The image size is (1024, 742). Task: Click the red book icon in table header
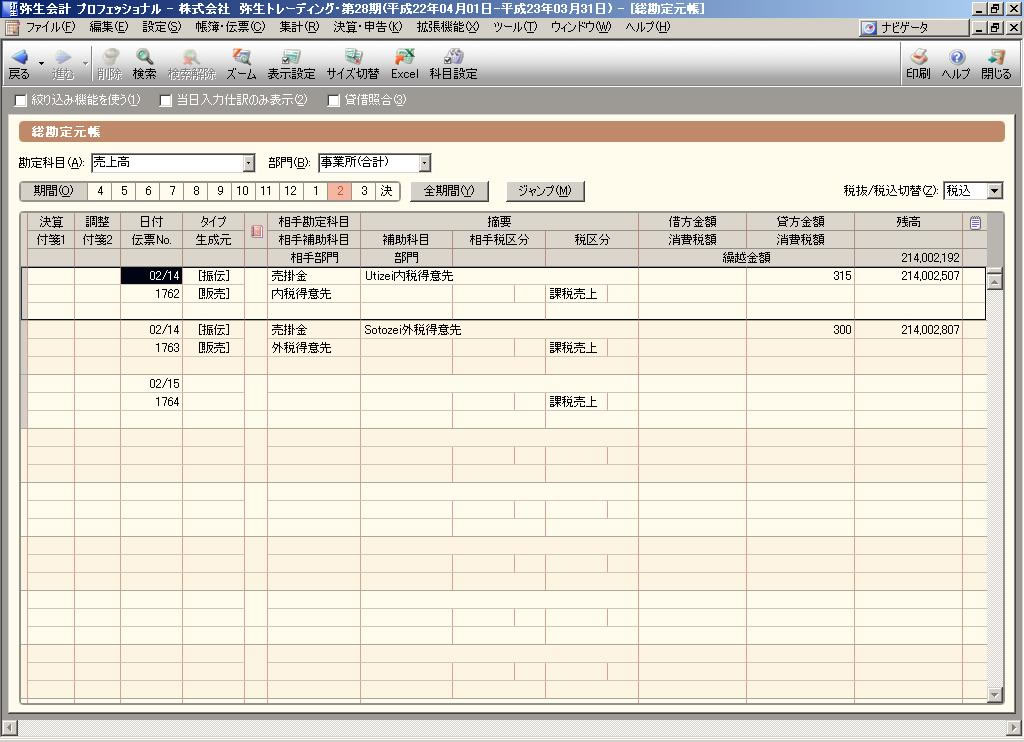click(x=257, y=231)
